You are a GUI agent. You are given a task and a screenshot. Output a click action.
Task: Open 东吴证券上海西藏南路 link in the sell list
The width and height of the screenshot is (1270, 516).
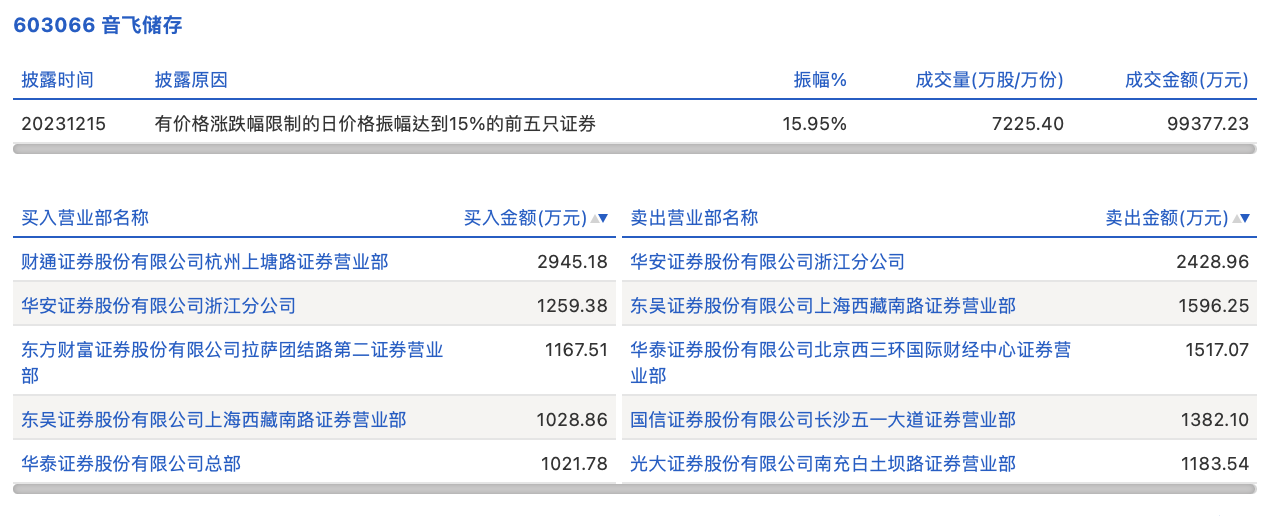click(822, 306)
